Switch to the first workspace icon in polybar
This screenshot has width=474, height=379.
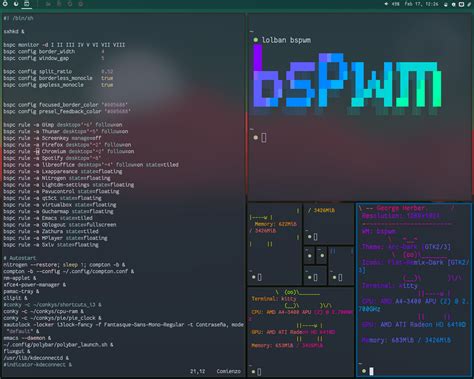point(5,4)
